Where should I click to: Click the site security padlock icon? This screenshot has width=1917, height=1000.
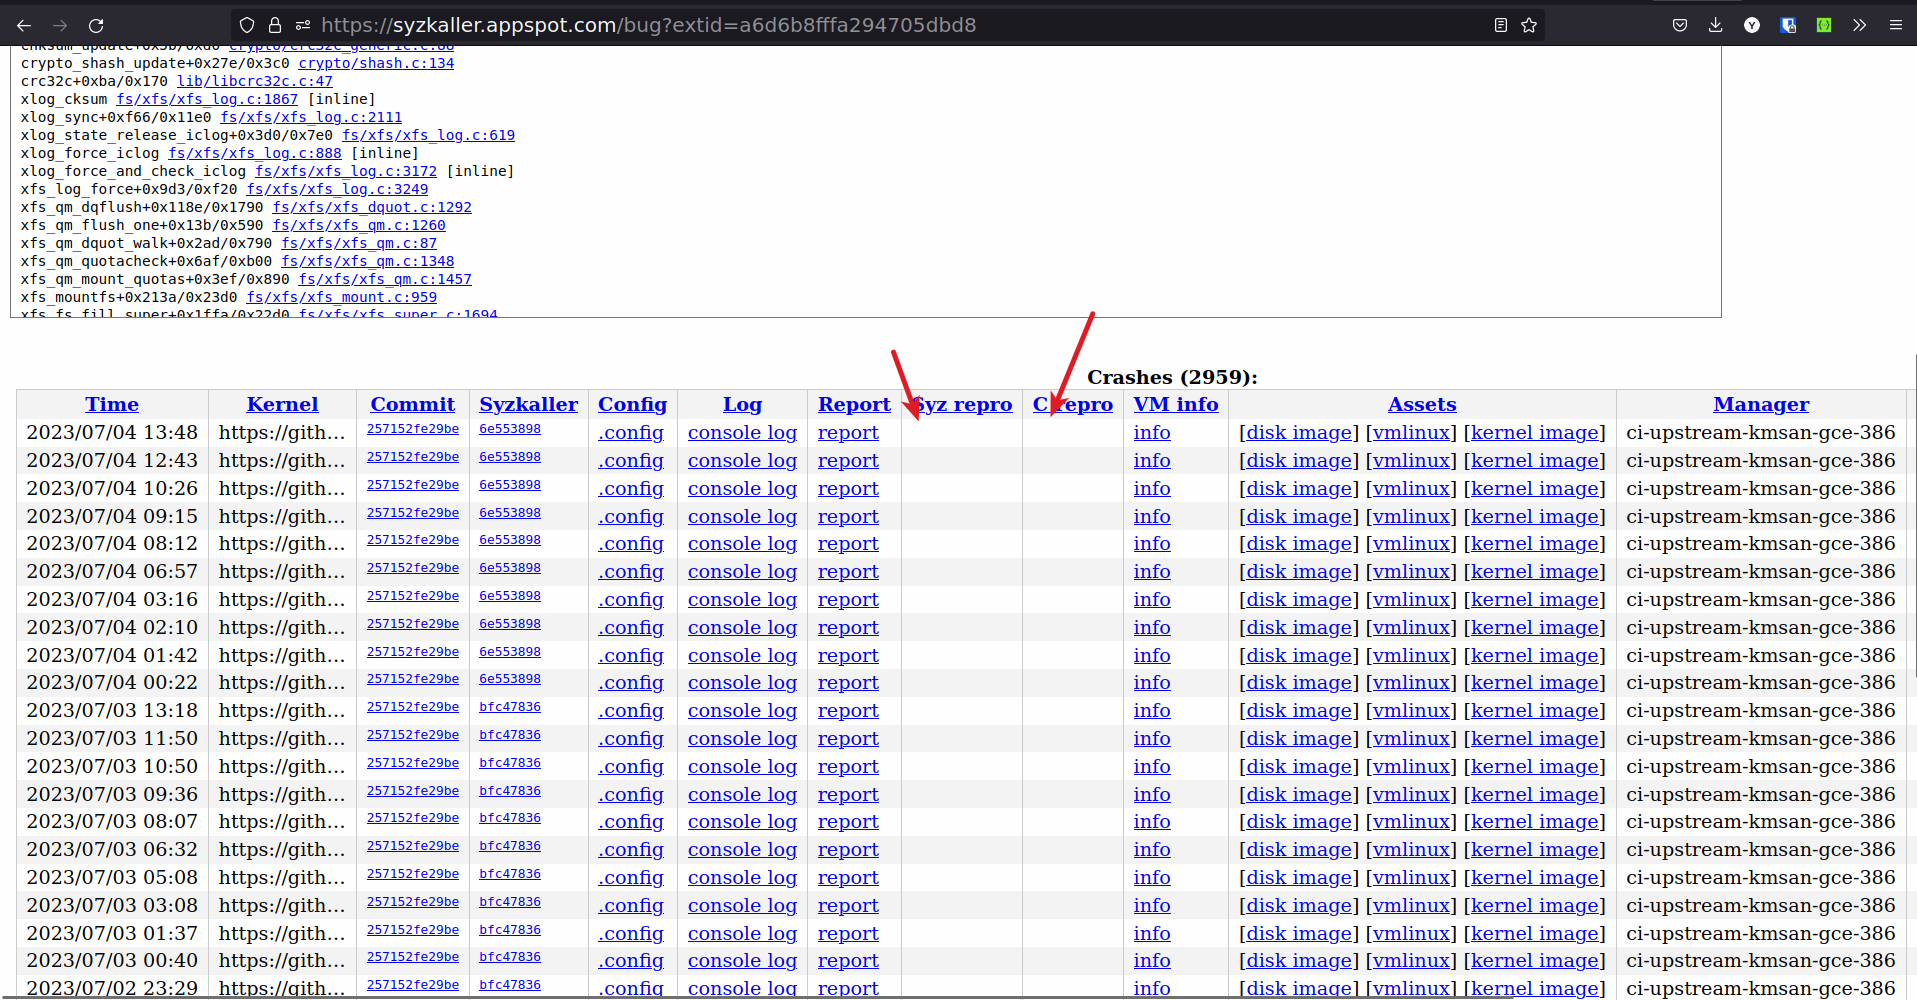(x=275, y=25)
